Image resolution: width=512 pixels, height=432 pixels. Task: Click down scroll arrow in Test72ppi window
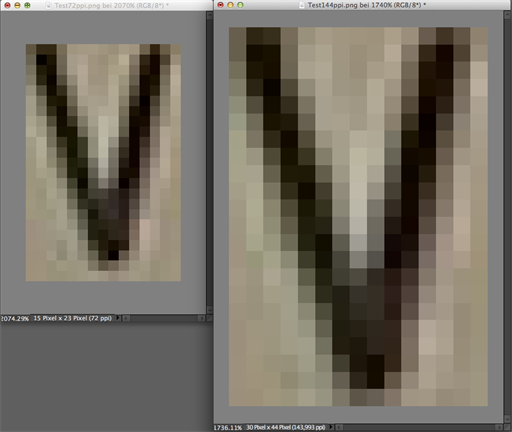[209, 310]
